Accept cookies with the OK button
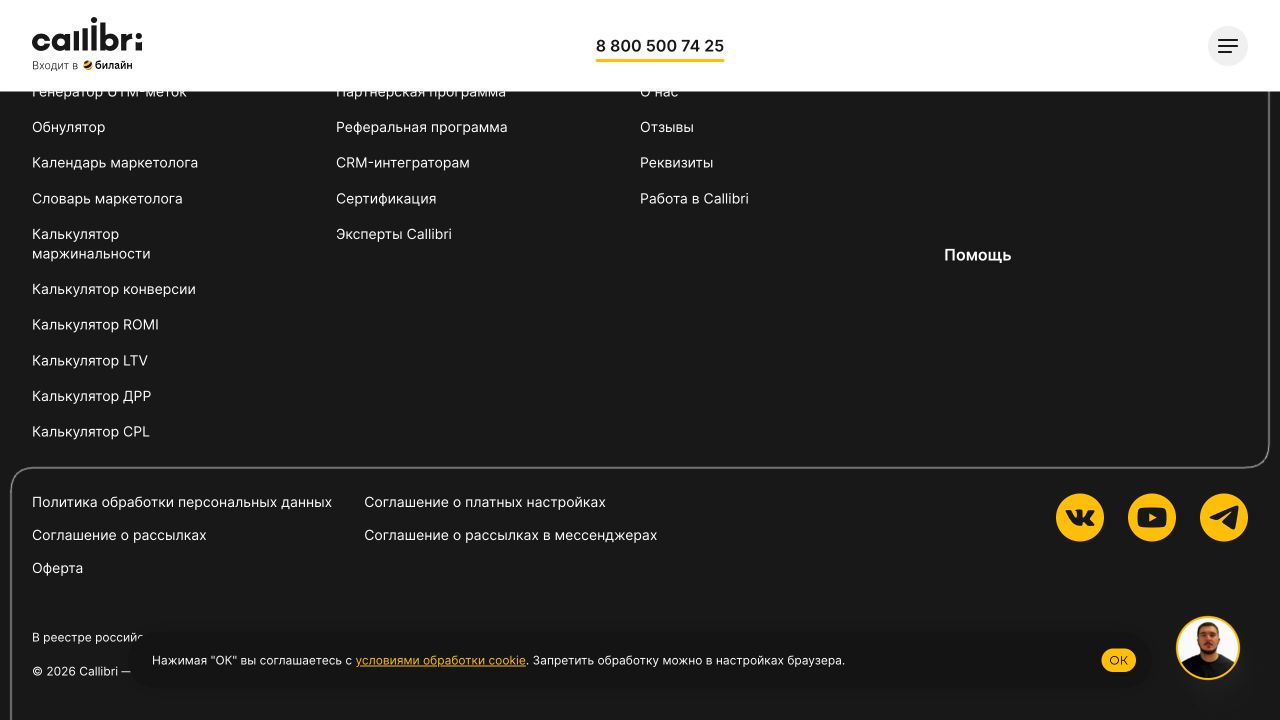The width and height of the screenshot is (1280, 720). point(1119,660)
